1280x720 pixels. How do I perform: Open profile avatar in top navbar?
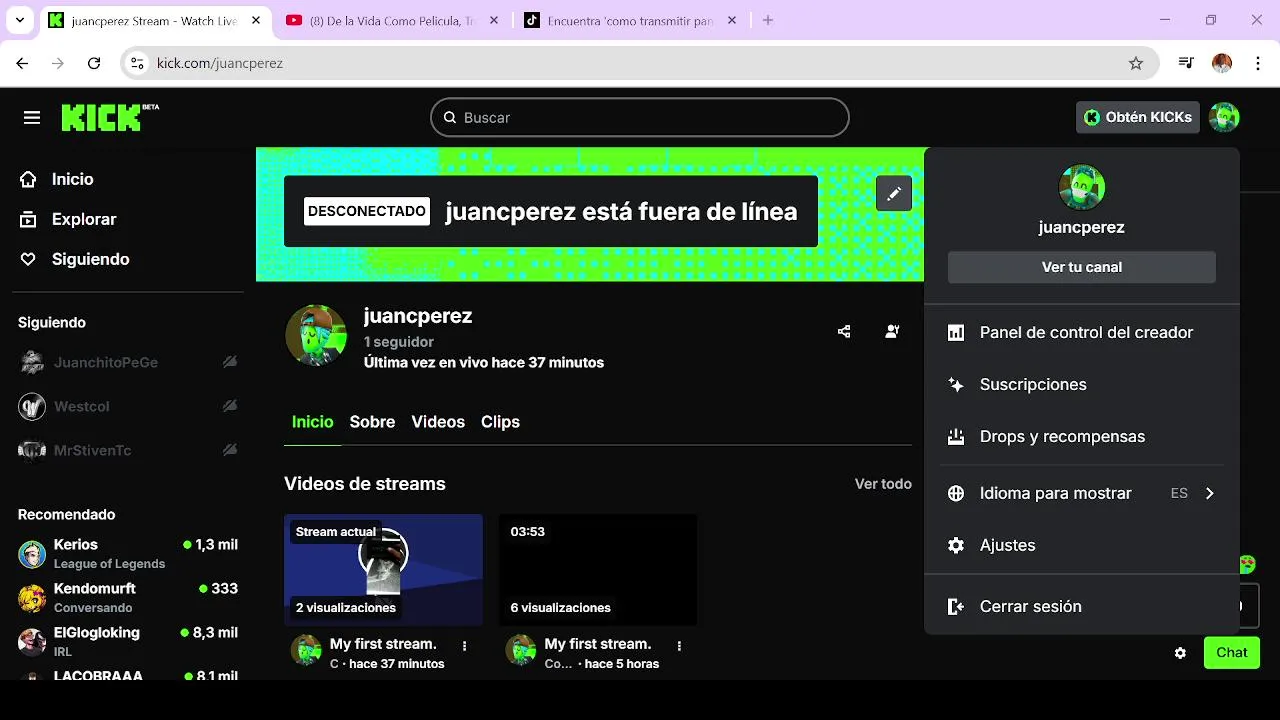pyautogui.click(x=1224, y=117)
